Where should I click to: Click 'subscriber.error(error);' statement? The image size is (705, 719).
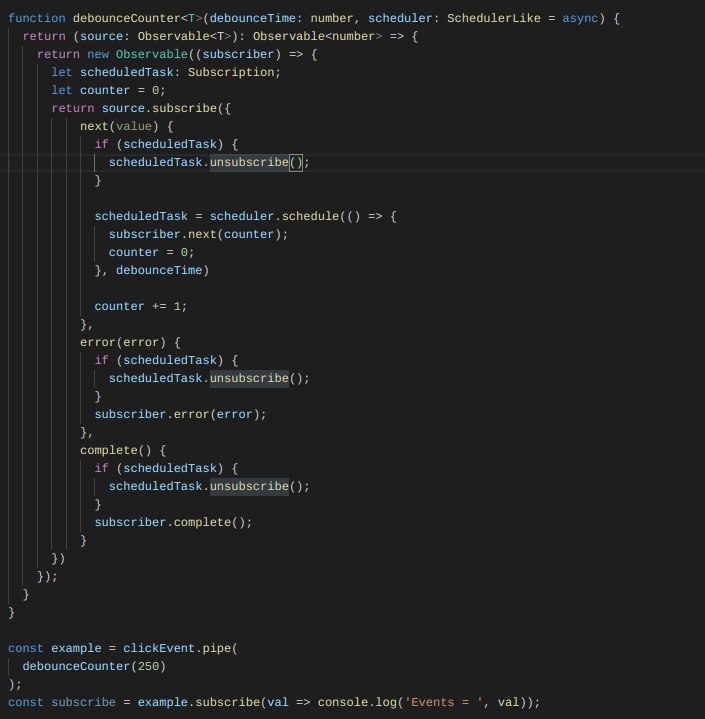(x=180, y=414)
